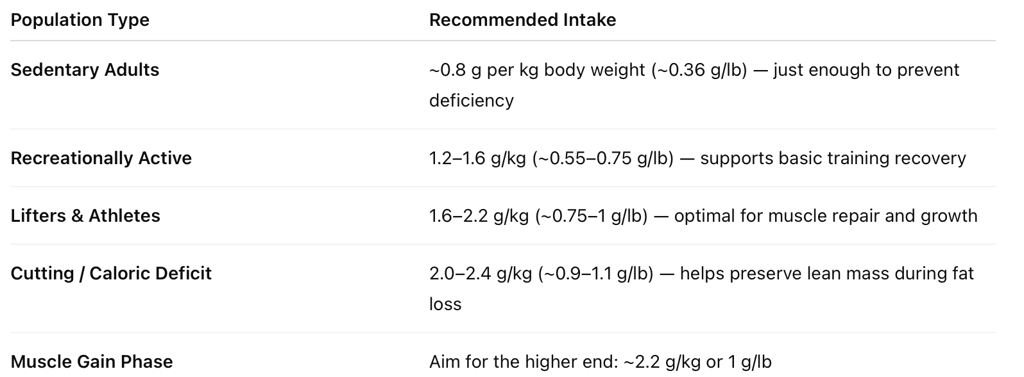Viewport: 1024px width, 377px height.
Task: Select the Cutting / Caloric Deficit label
Action: (111, 273)
